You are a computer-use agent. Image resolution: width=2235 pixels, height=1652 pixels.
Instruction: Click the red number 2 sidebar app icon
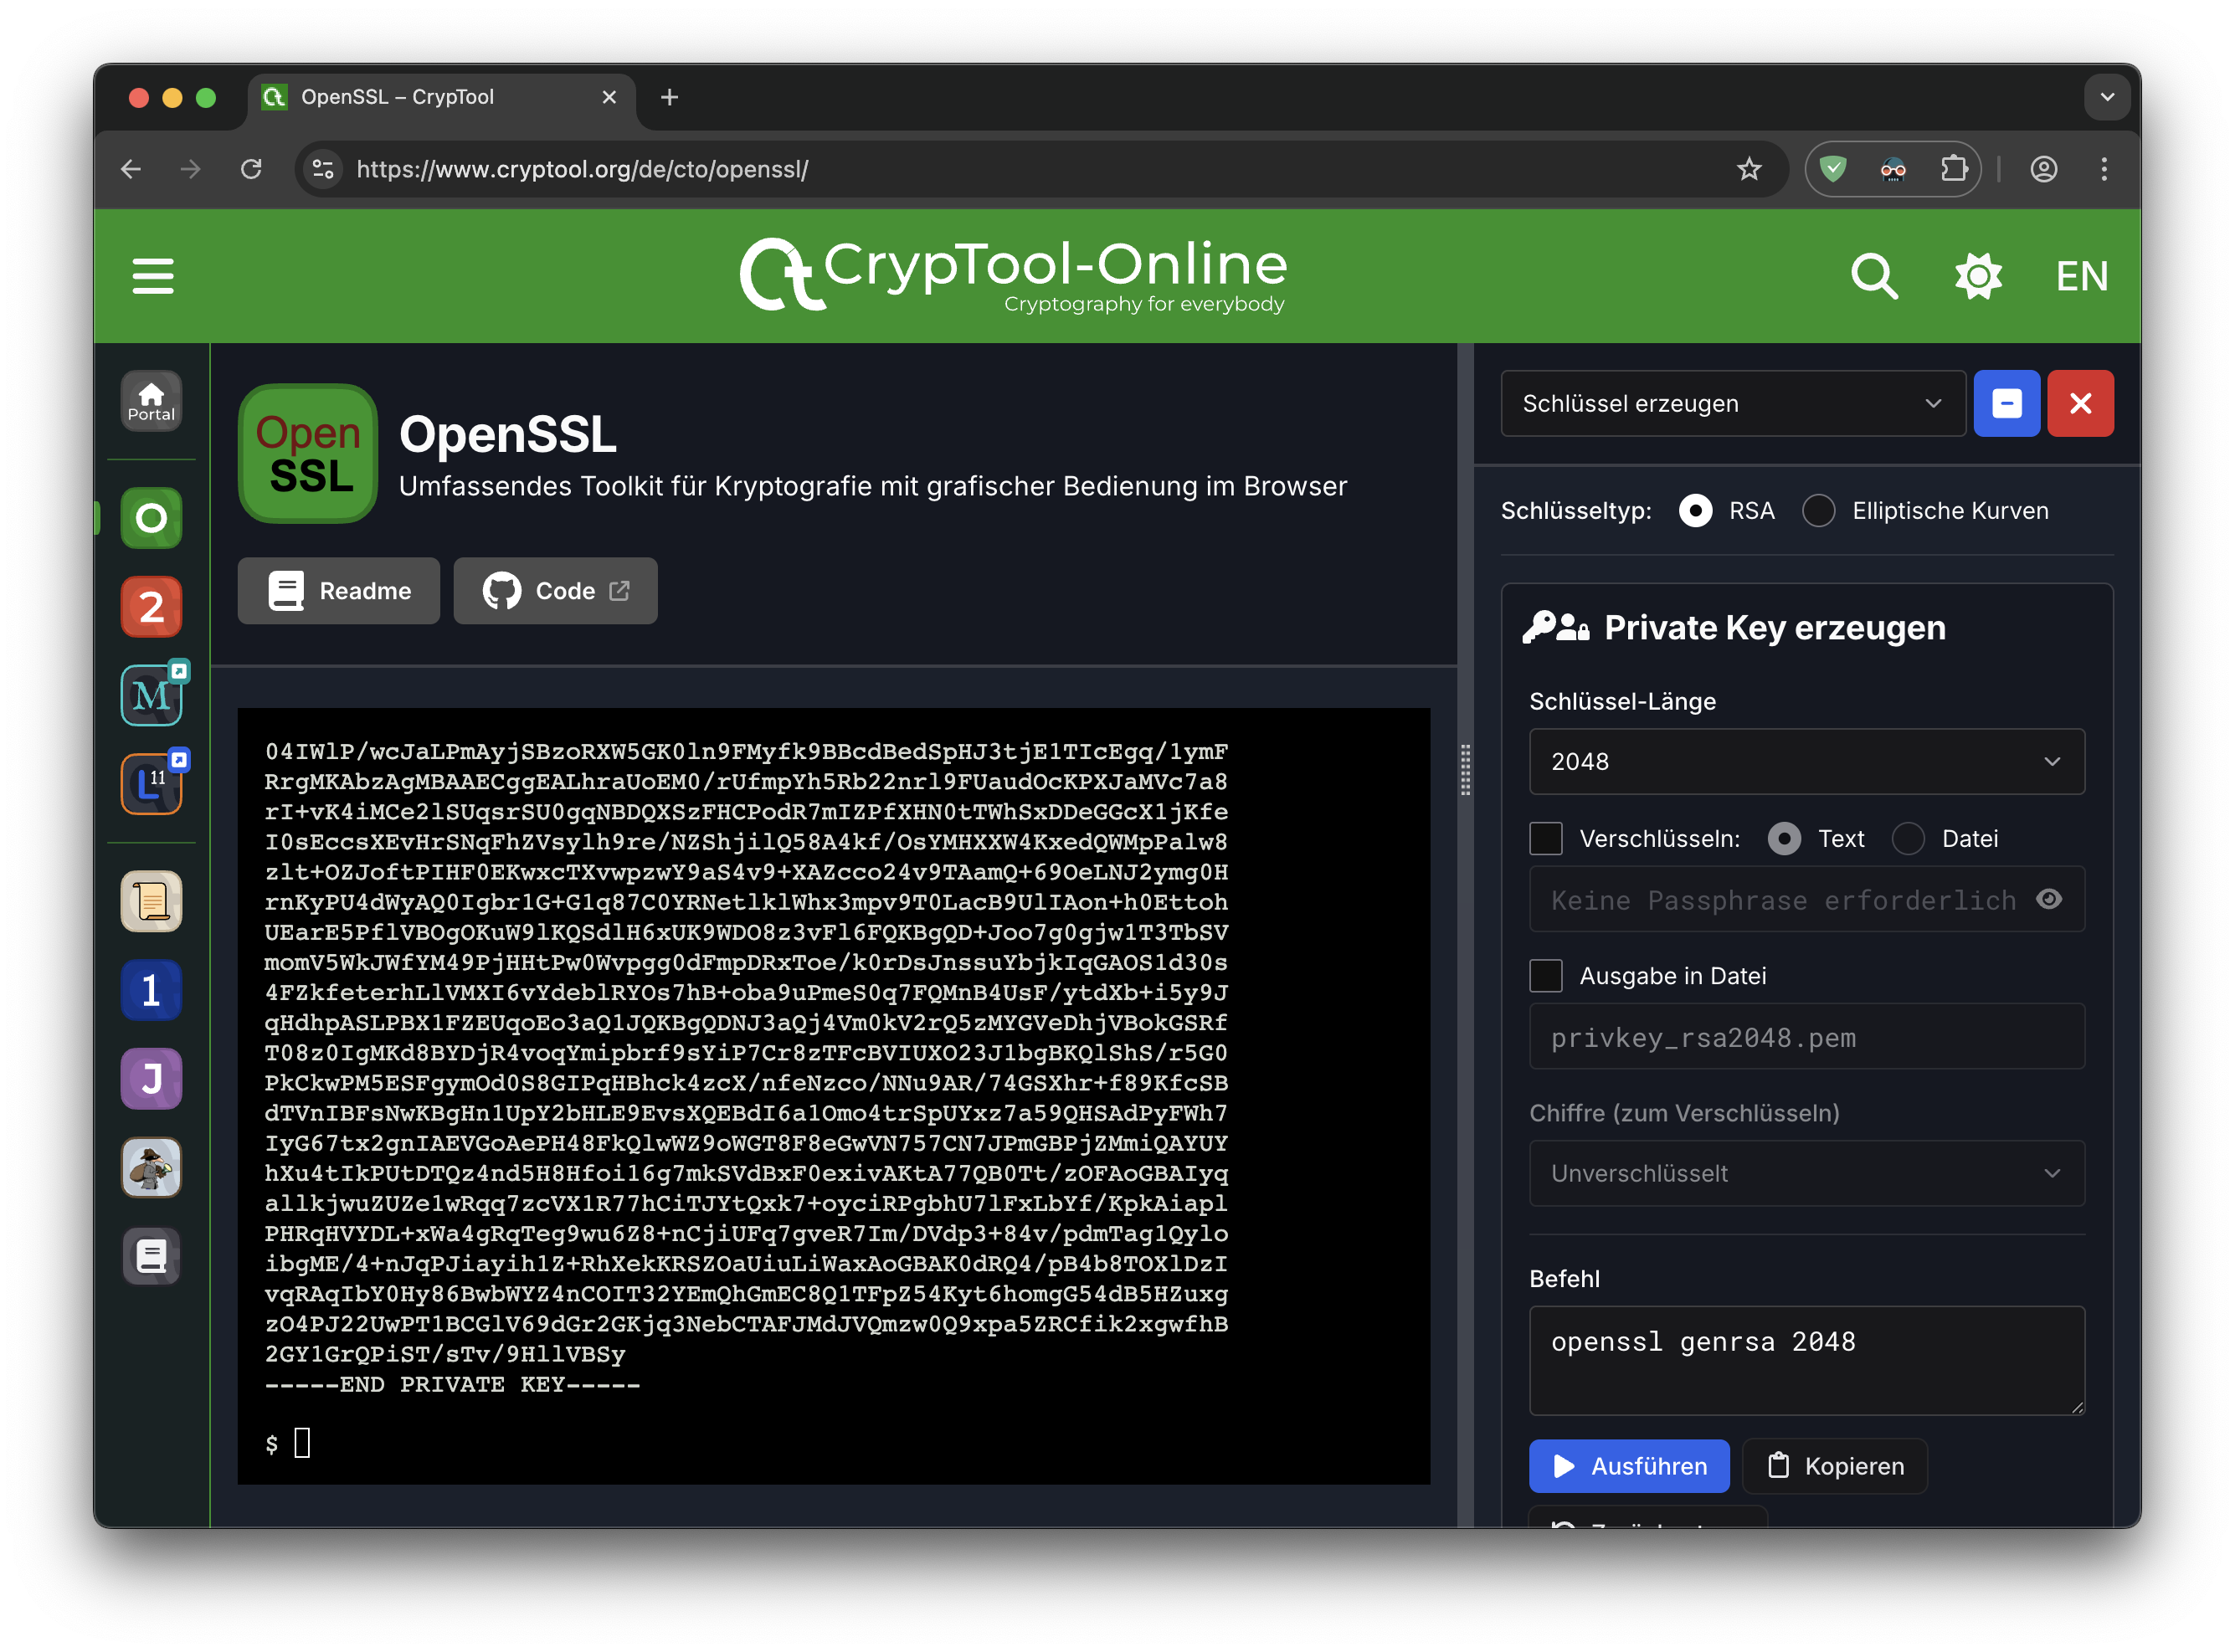point(151,607)
